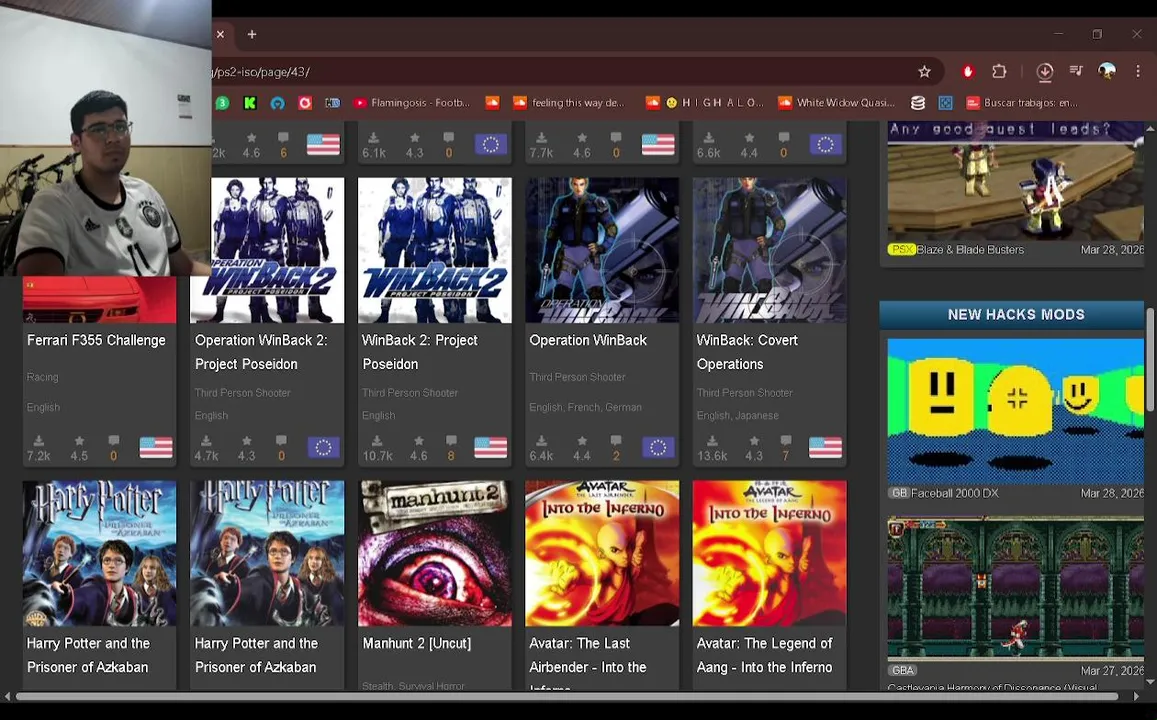Open the Chrome three-dot menu

click(x=1138, y=72)
